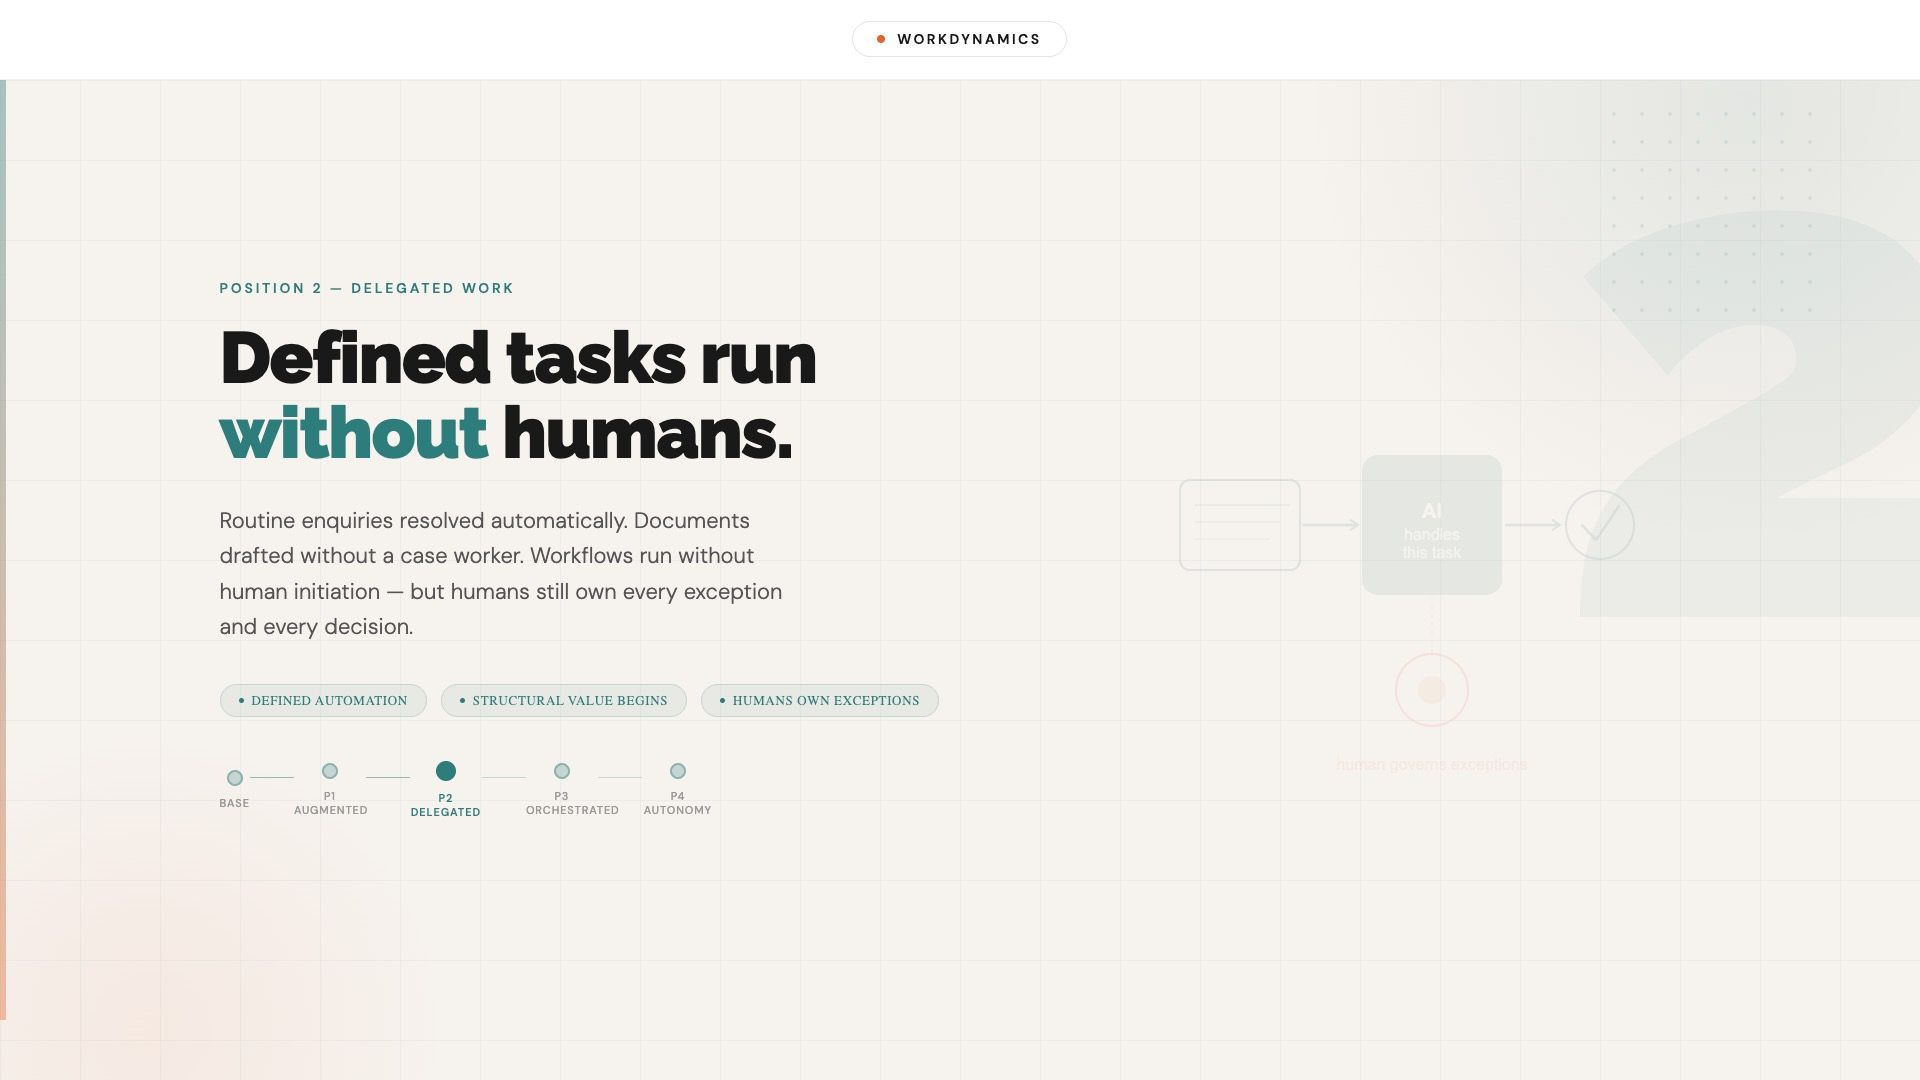Screen dimensions: 1920x1080
Task: Click the 'AI handles this task' box
Action: pos(1431,525)
